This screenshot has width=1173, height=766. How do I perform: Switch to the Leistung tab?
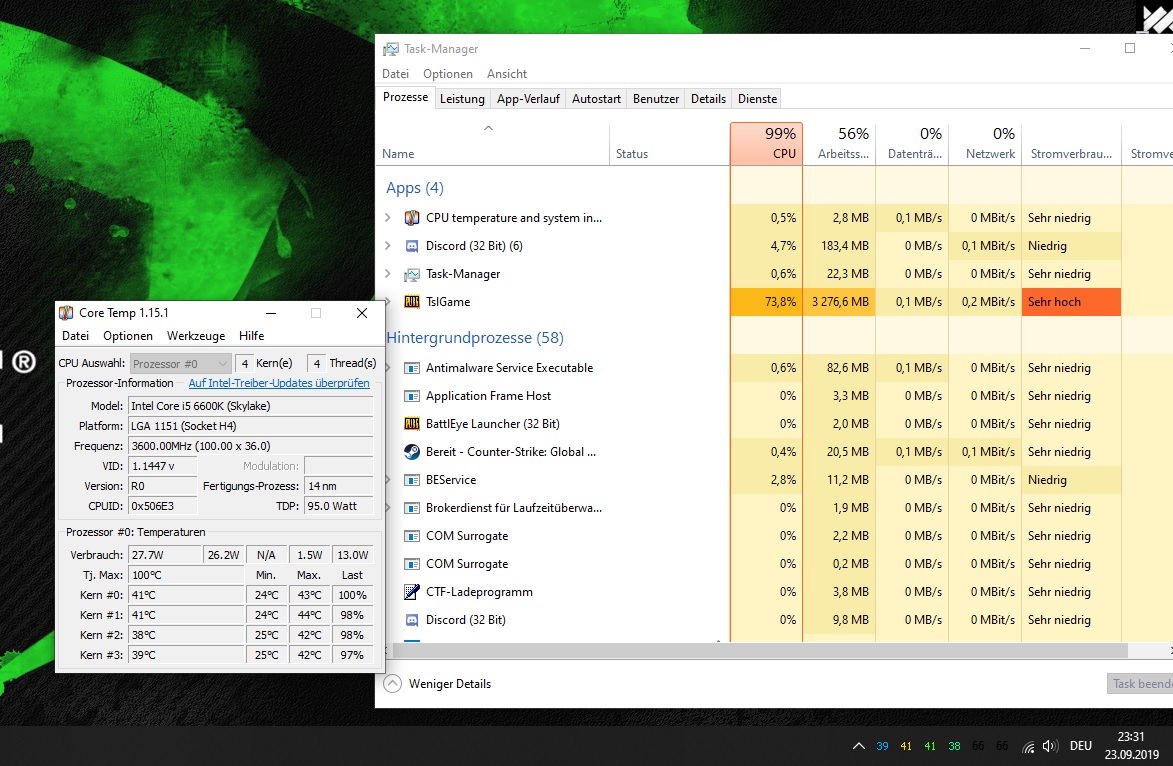[x=462, y=99]
